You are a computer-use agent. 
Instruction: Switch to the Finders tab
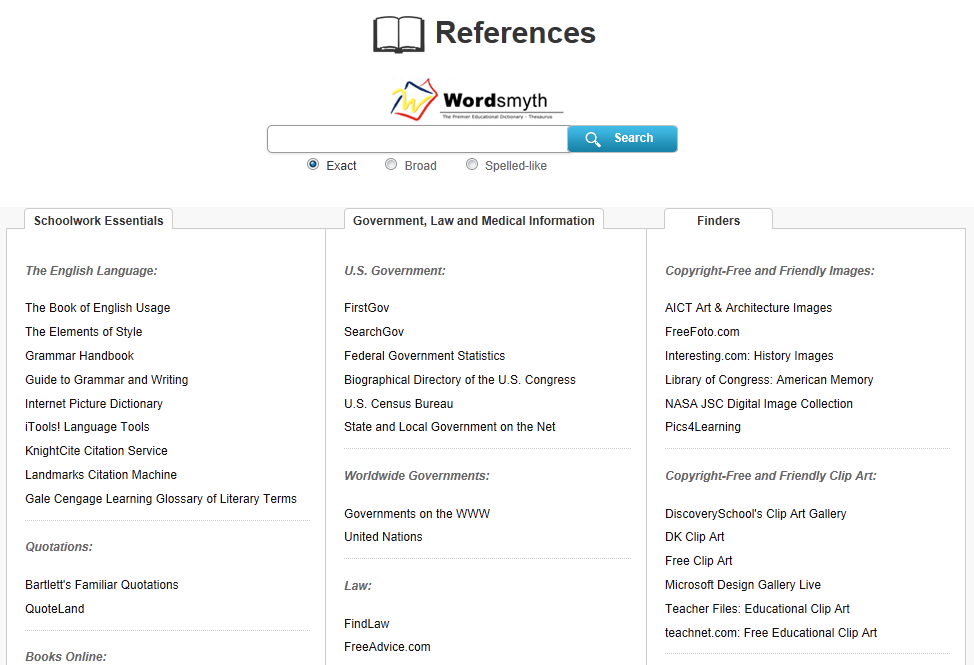pos(719,220)
